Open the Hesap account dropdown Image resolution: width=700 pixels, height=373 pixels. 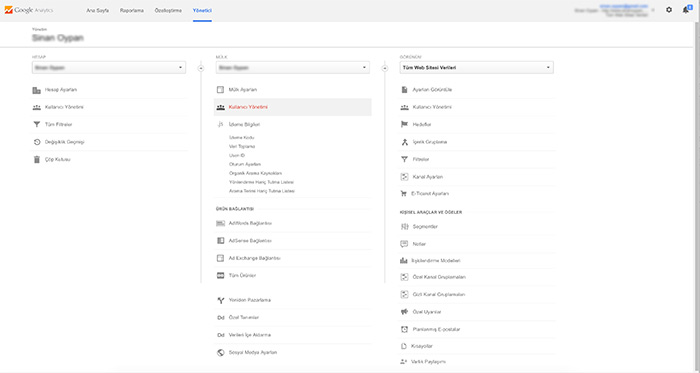coord(109,68)
